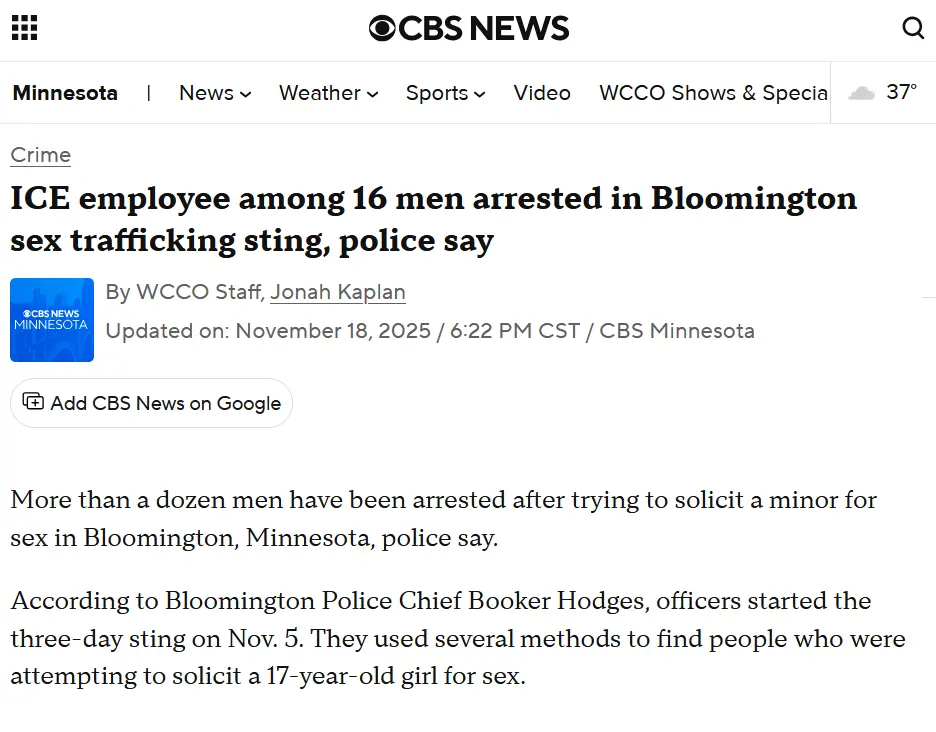The image size is (936, 732).
Task: Open WCCO Shows & Specials menu item
Action: [x=713, y=93]
